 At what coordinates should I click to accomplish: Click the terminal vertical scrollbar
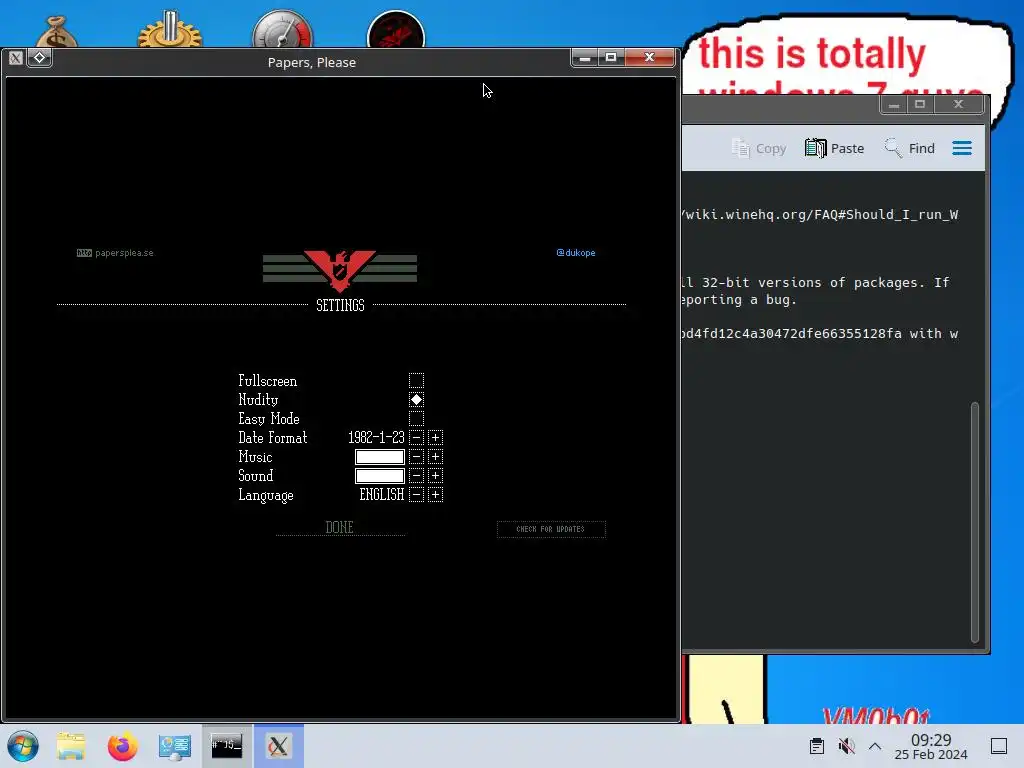(974, 522)
